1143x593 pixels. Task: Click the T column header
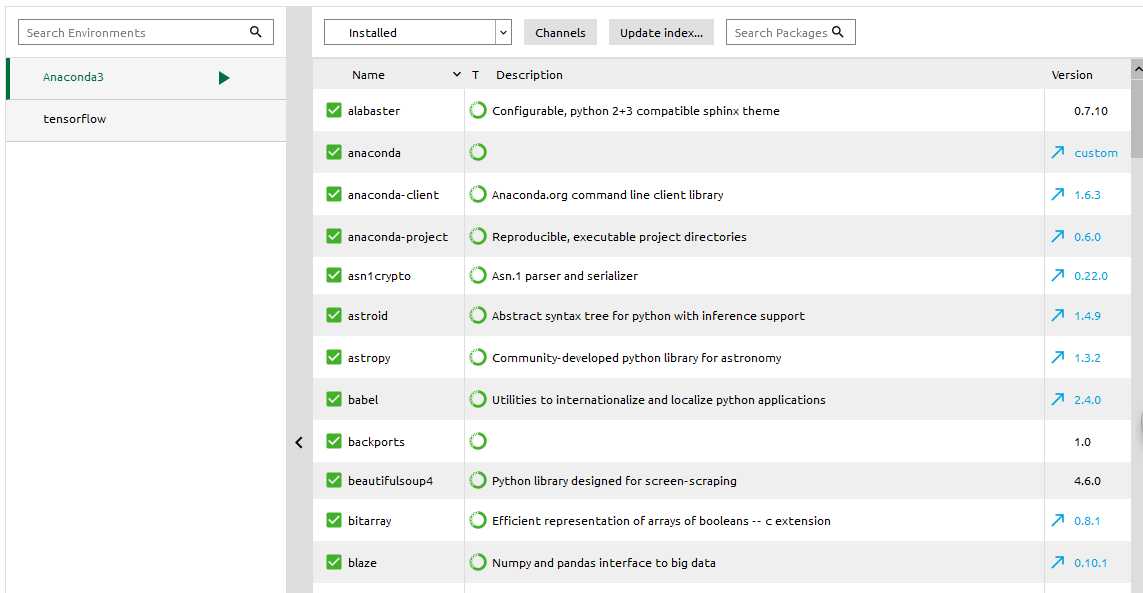(475, 74)
